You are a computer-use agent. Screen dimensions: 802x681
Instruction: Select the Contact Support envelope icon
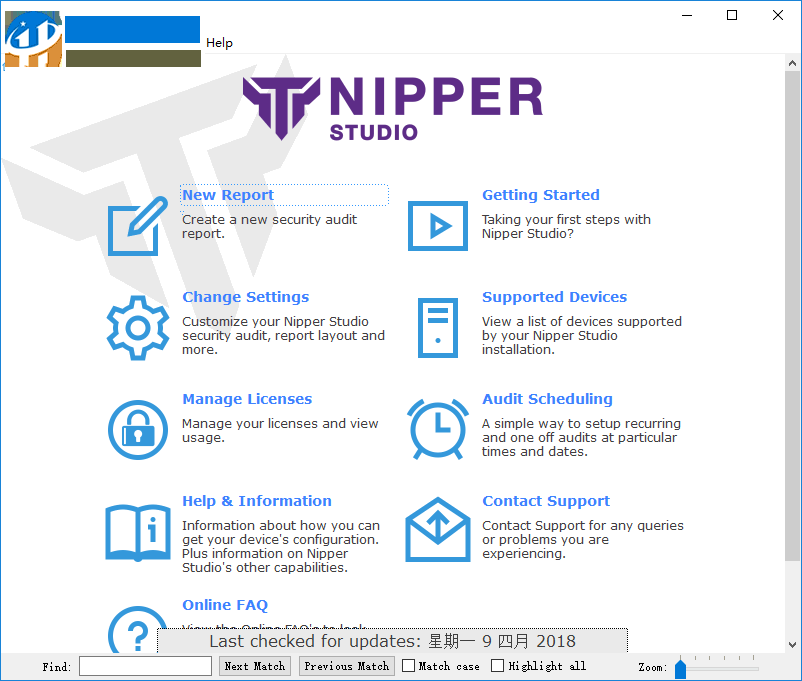(x=437, y=532)
